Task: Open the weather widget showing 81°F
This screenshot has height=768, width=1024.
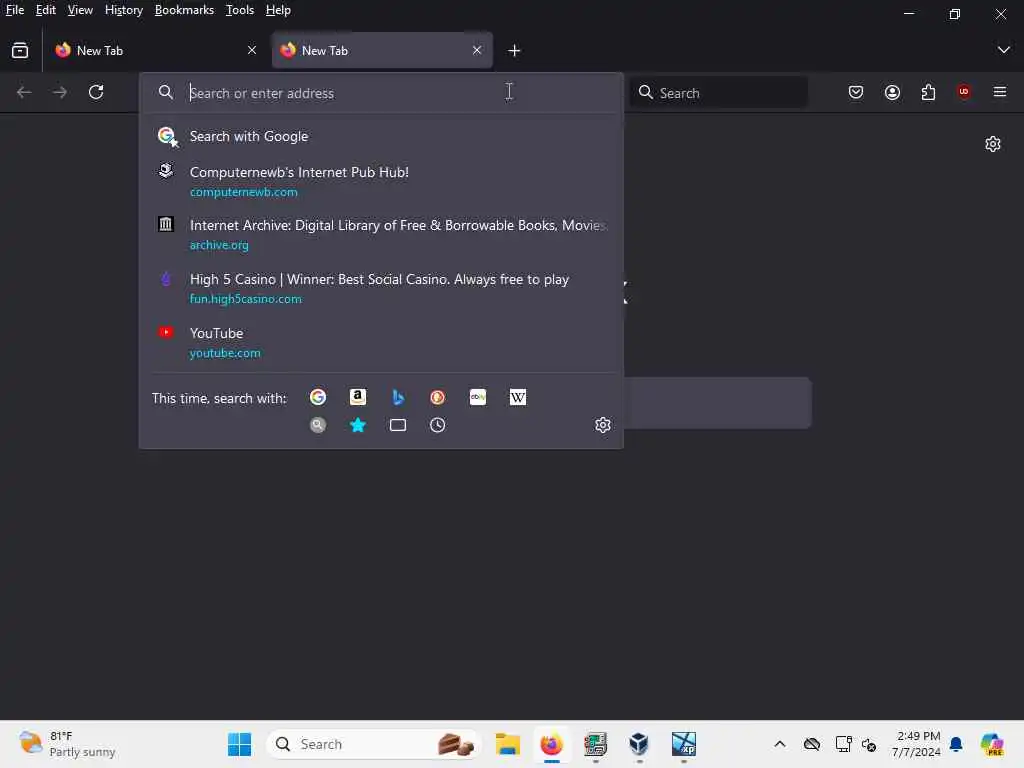Action: click(x=67, y=744)
